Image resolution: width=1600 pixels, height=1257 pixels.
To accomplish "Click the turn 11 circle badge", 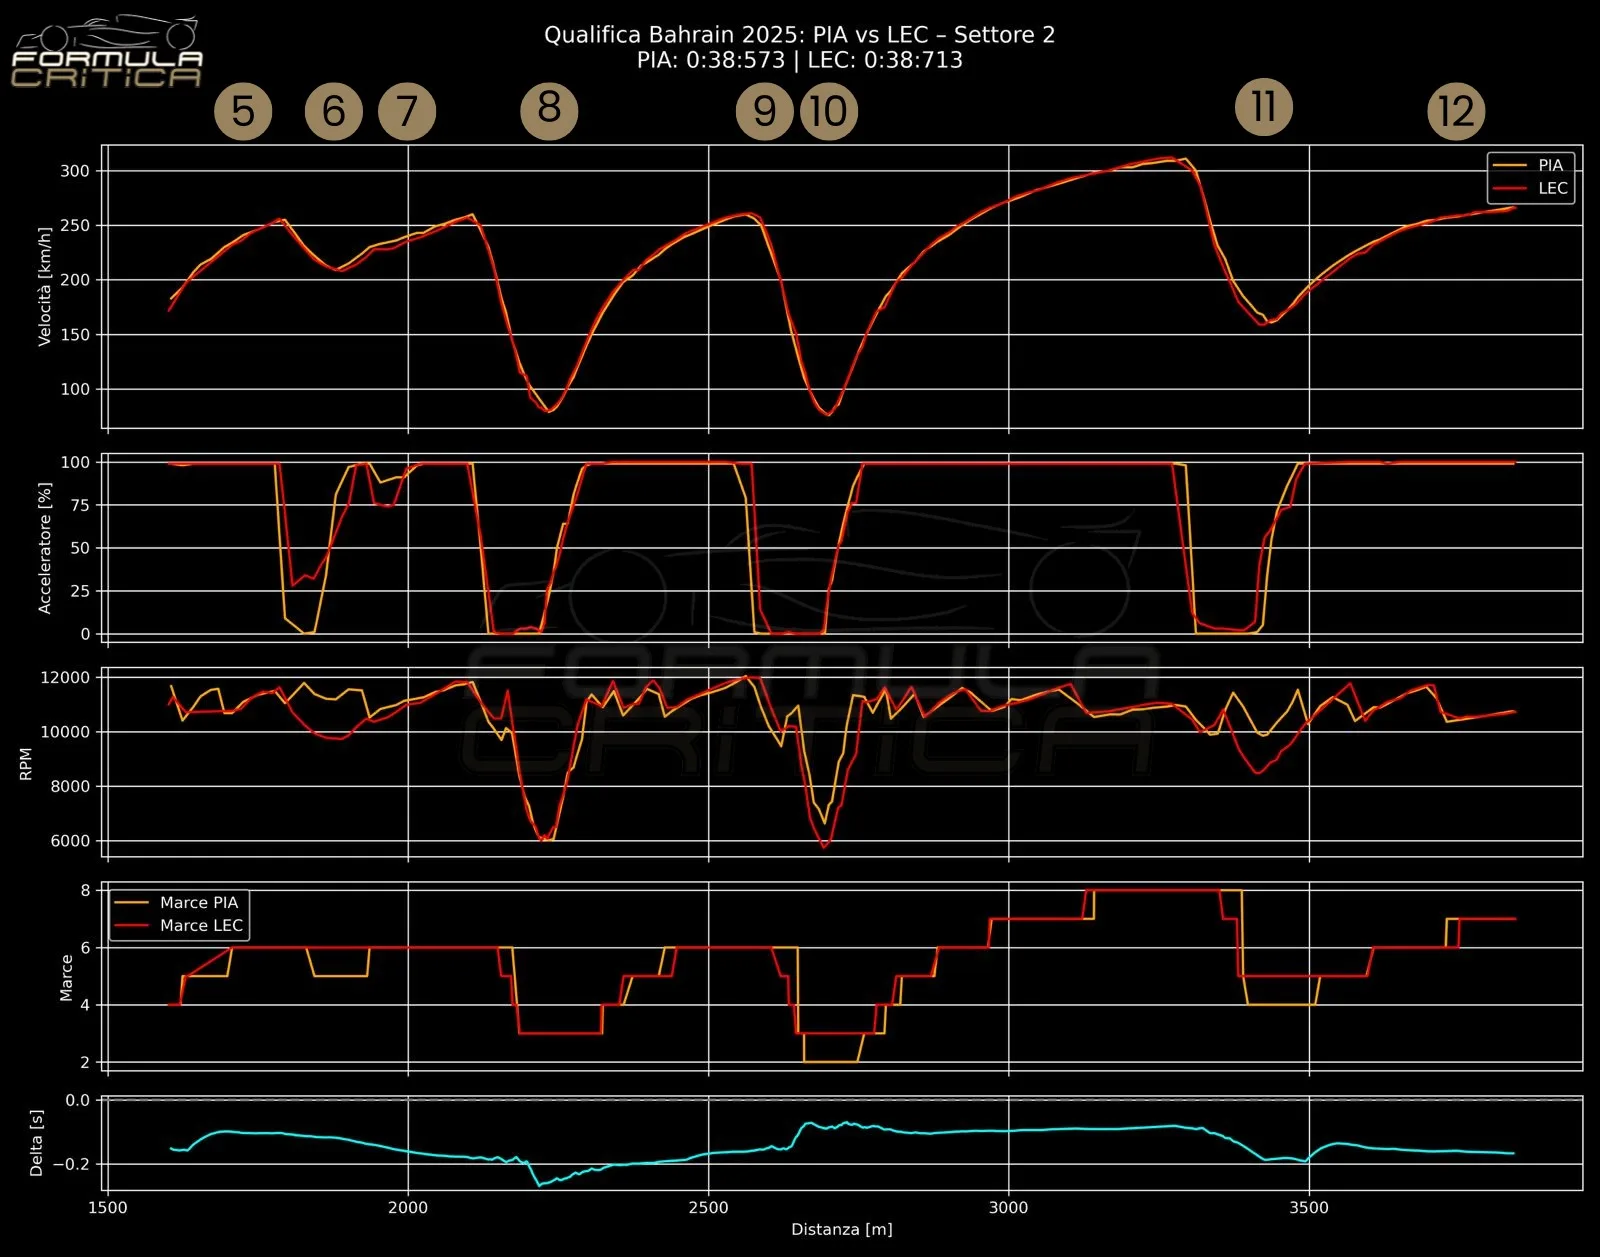I will click(x=1264, y=106).
